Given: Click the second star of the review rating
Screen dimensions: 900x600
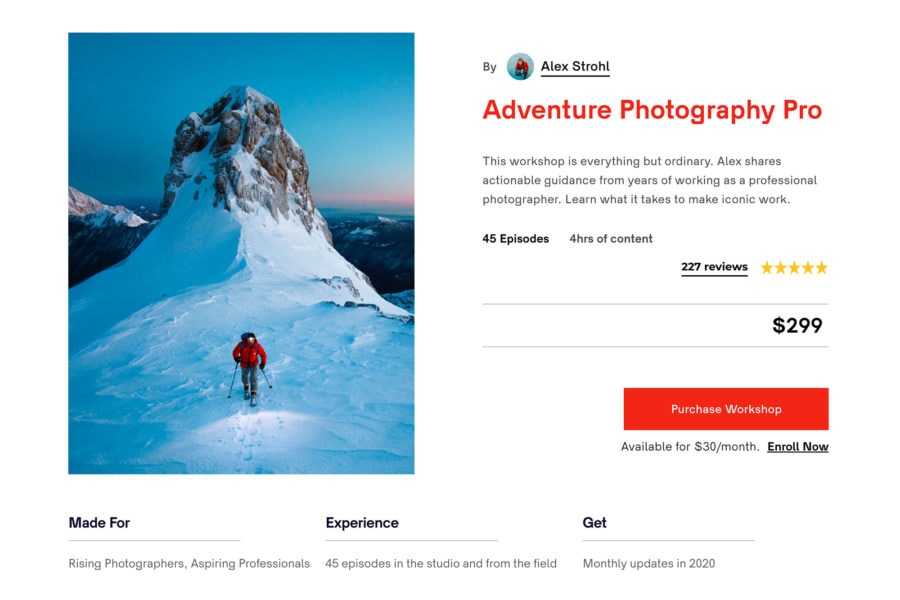Looking at the screenshot, I should pyautogui.click(x=780, y=267).
